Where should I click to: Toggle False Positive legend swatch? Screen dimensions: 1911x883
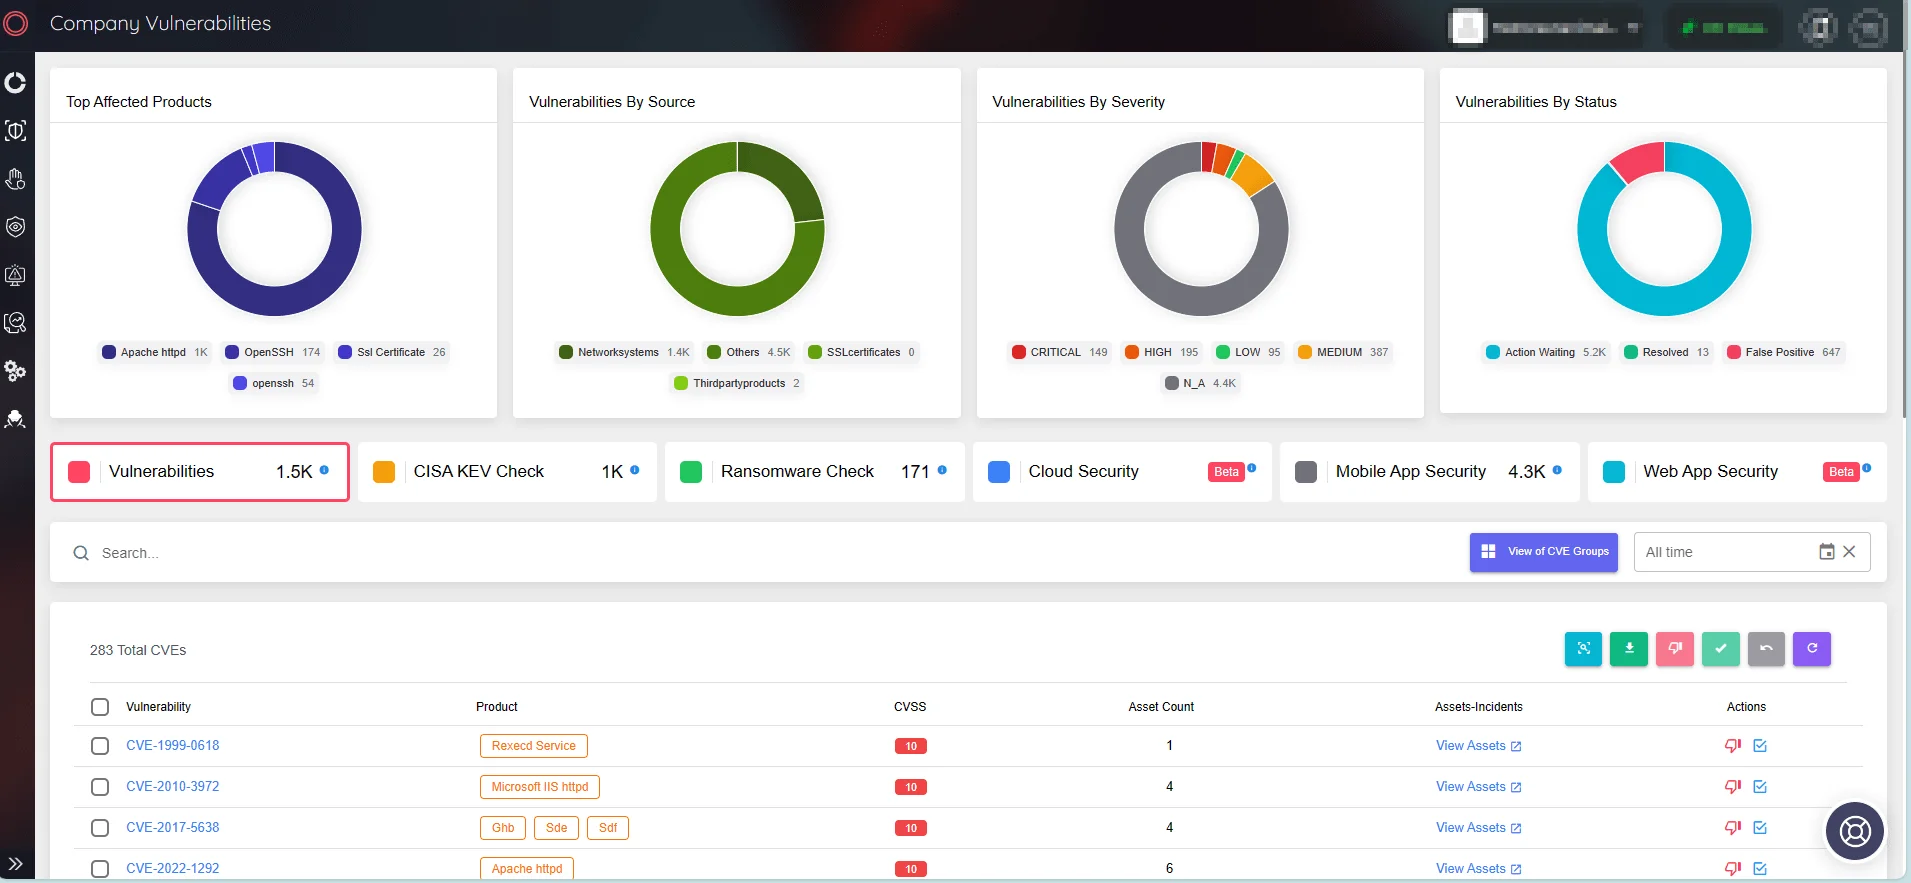(x=1733, y=352)
